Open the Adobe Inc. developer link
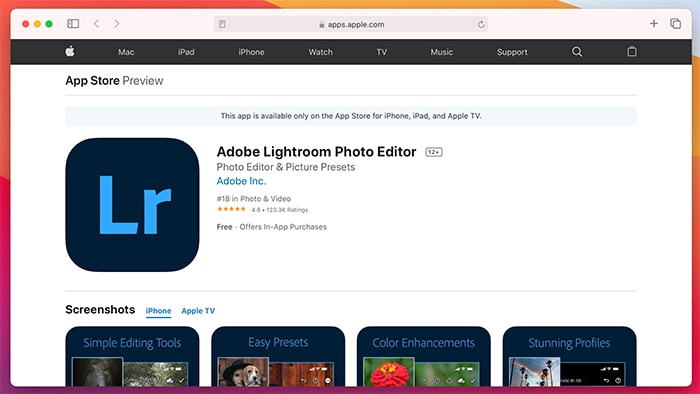This screenshot has height=394, width=700. (x=241, y=181)
